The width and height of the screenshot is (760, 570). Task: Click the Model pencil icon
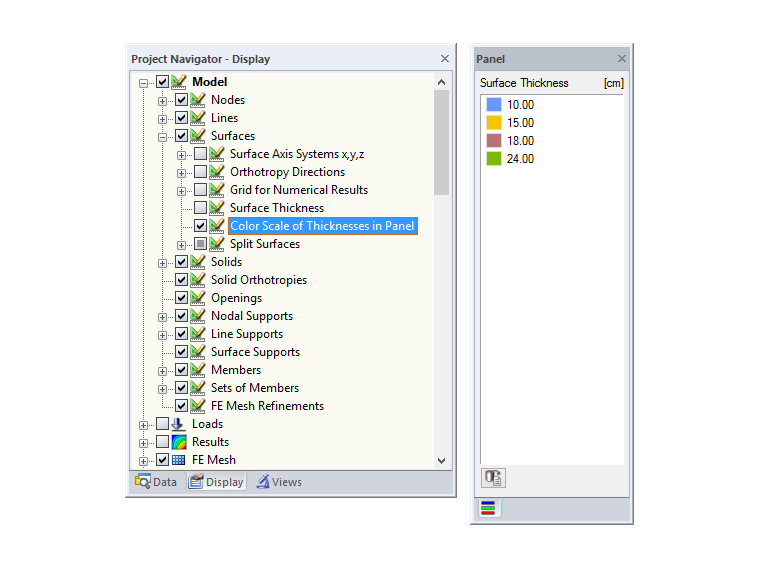(179, 81)
